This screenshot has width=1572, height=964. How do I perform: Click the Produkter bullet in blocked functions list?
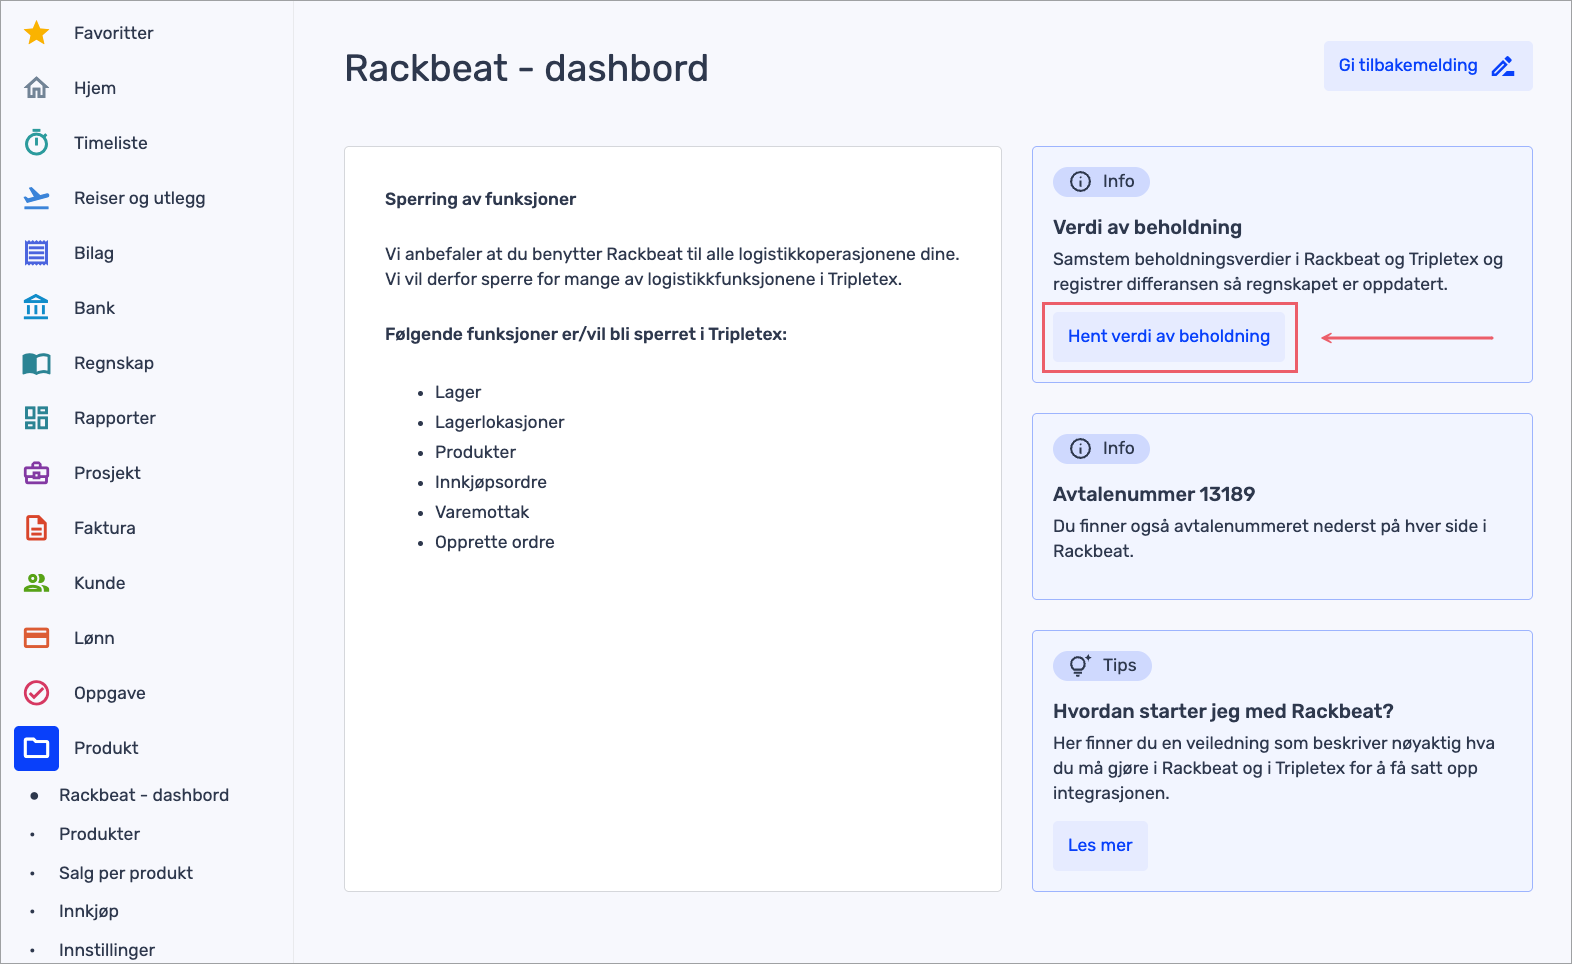pyautogui.click(x=475, y=452)
